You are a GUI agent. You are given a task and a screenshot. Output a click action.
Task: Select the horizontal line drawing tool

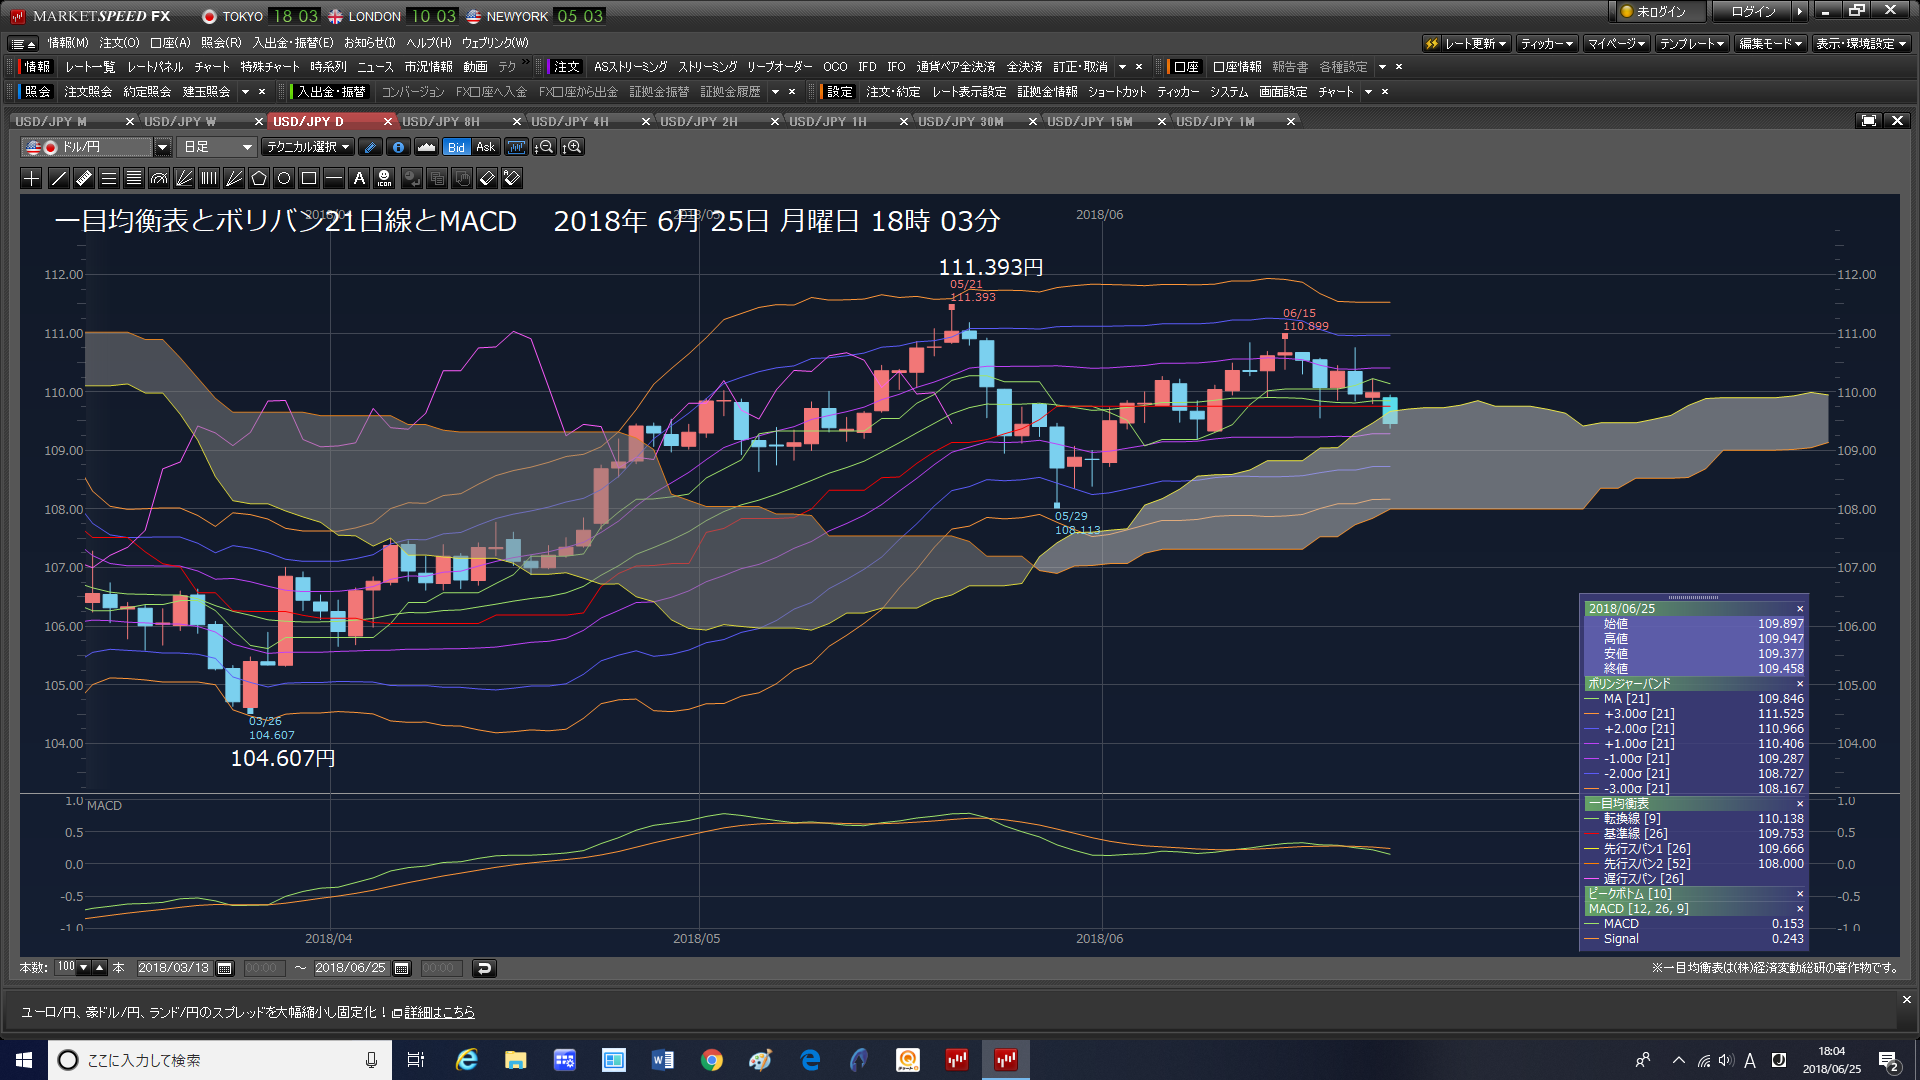point(334,178)
